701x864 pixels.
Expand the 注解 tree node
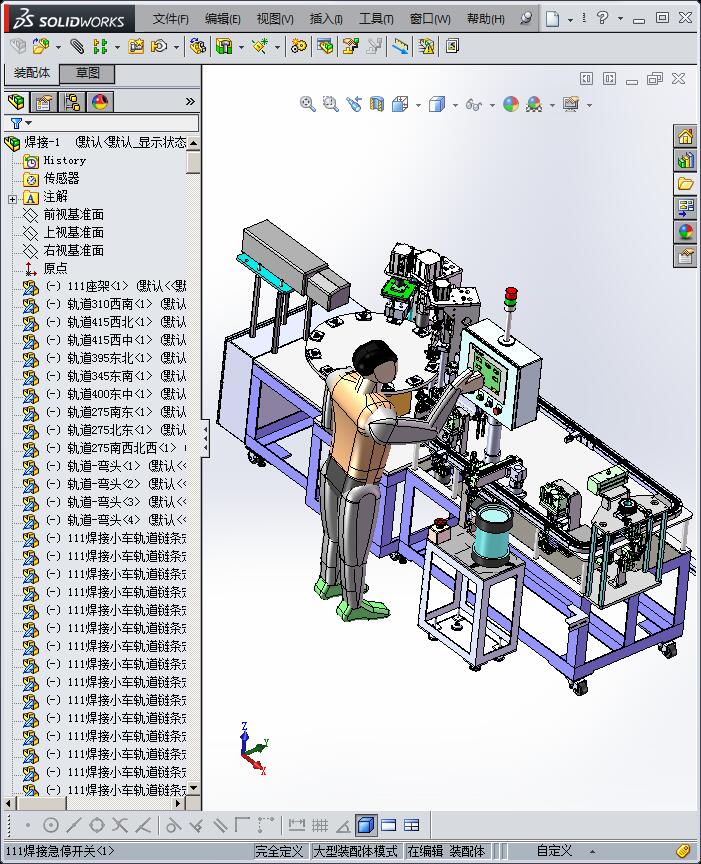tap(12, 199)
